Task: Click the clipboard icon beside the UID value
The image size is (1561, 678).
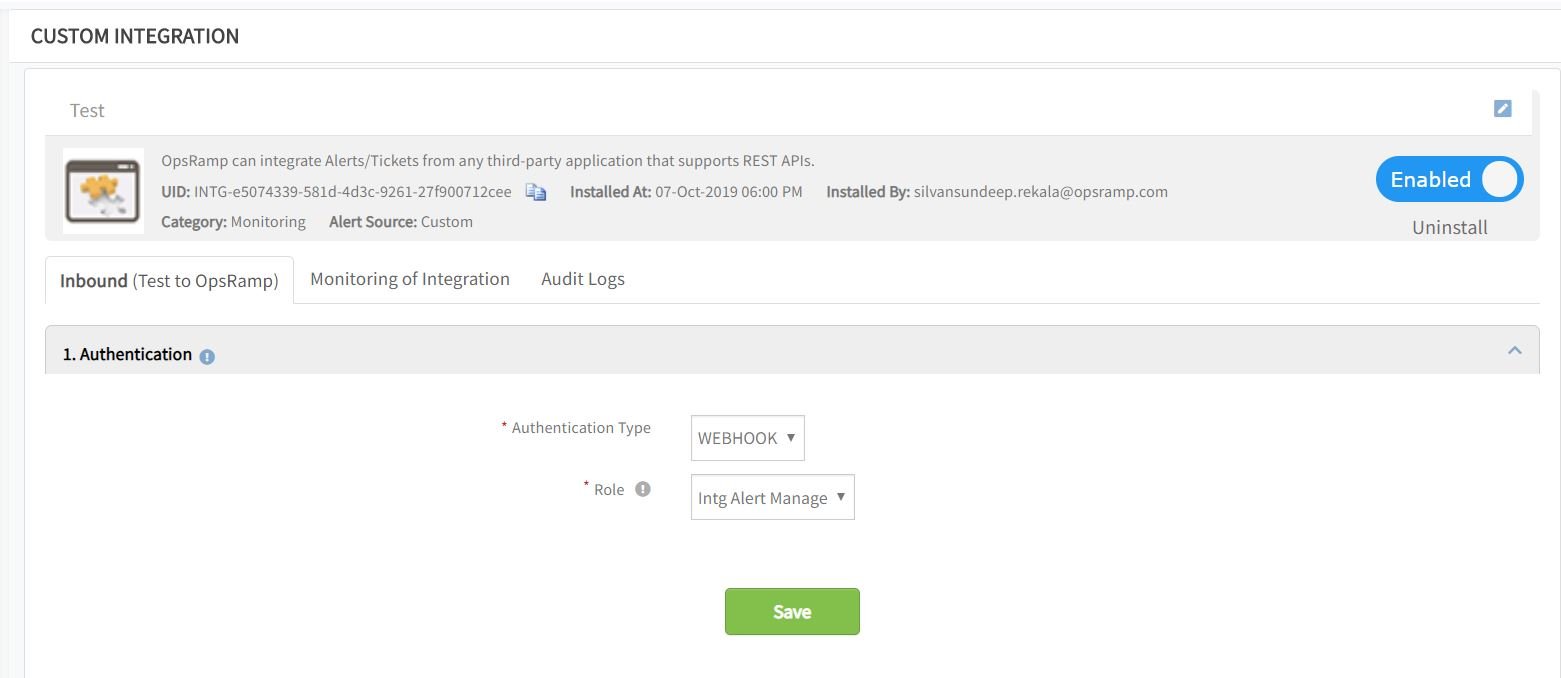Action: [x=536, y=192]
